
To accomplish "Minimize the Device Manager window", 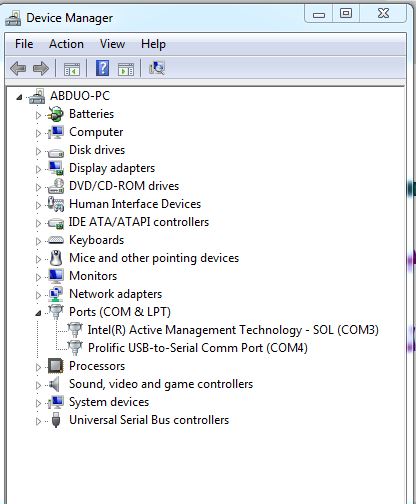I will point(319,14).
